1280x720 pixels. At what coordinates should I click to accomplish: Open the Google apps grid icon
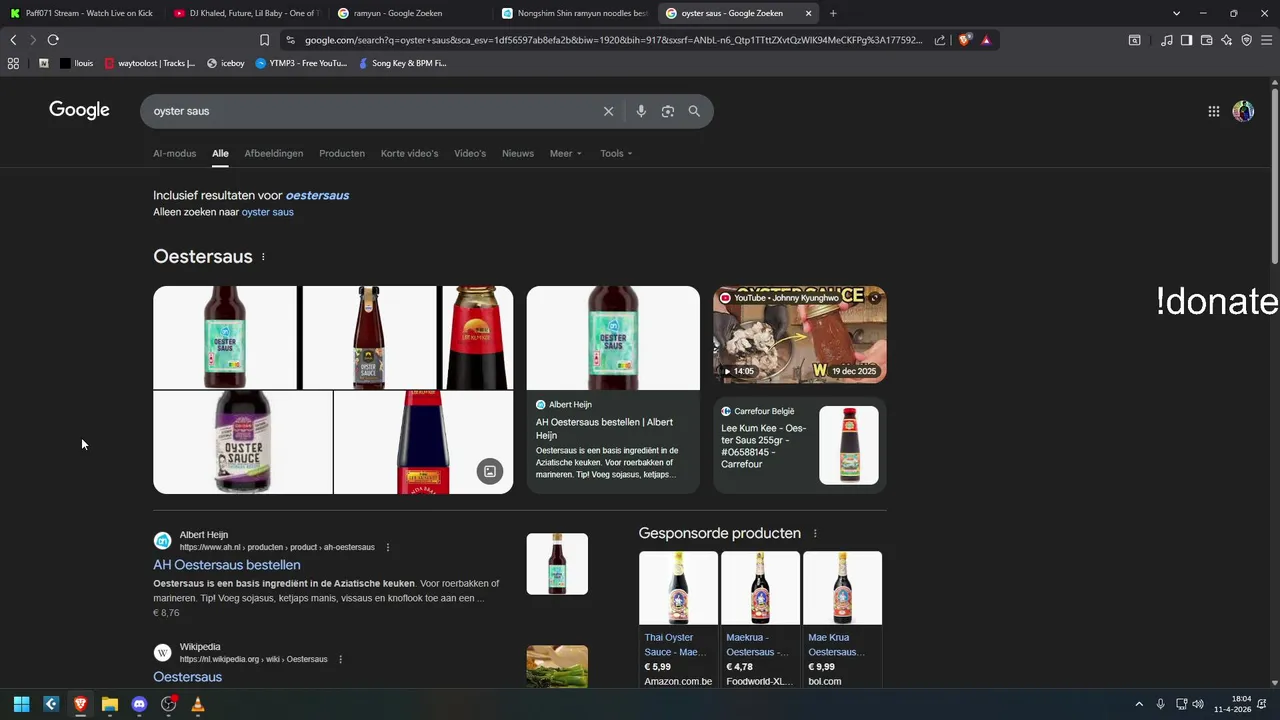pyautogui.click(x=1214, y=111)
